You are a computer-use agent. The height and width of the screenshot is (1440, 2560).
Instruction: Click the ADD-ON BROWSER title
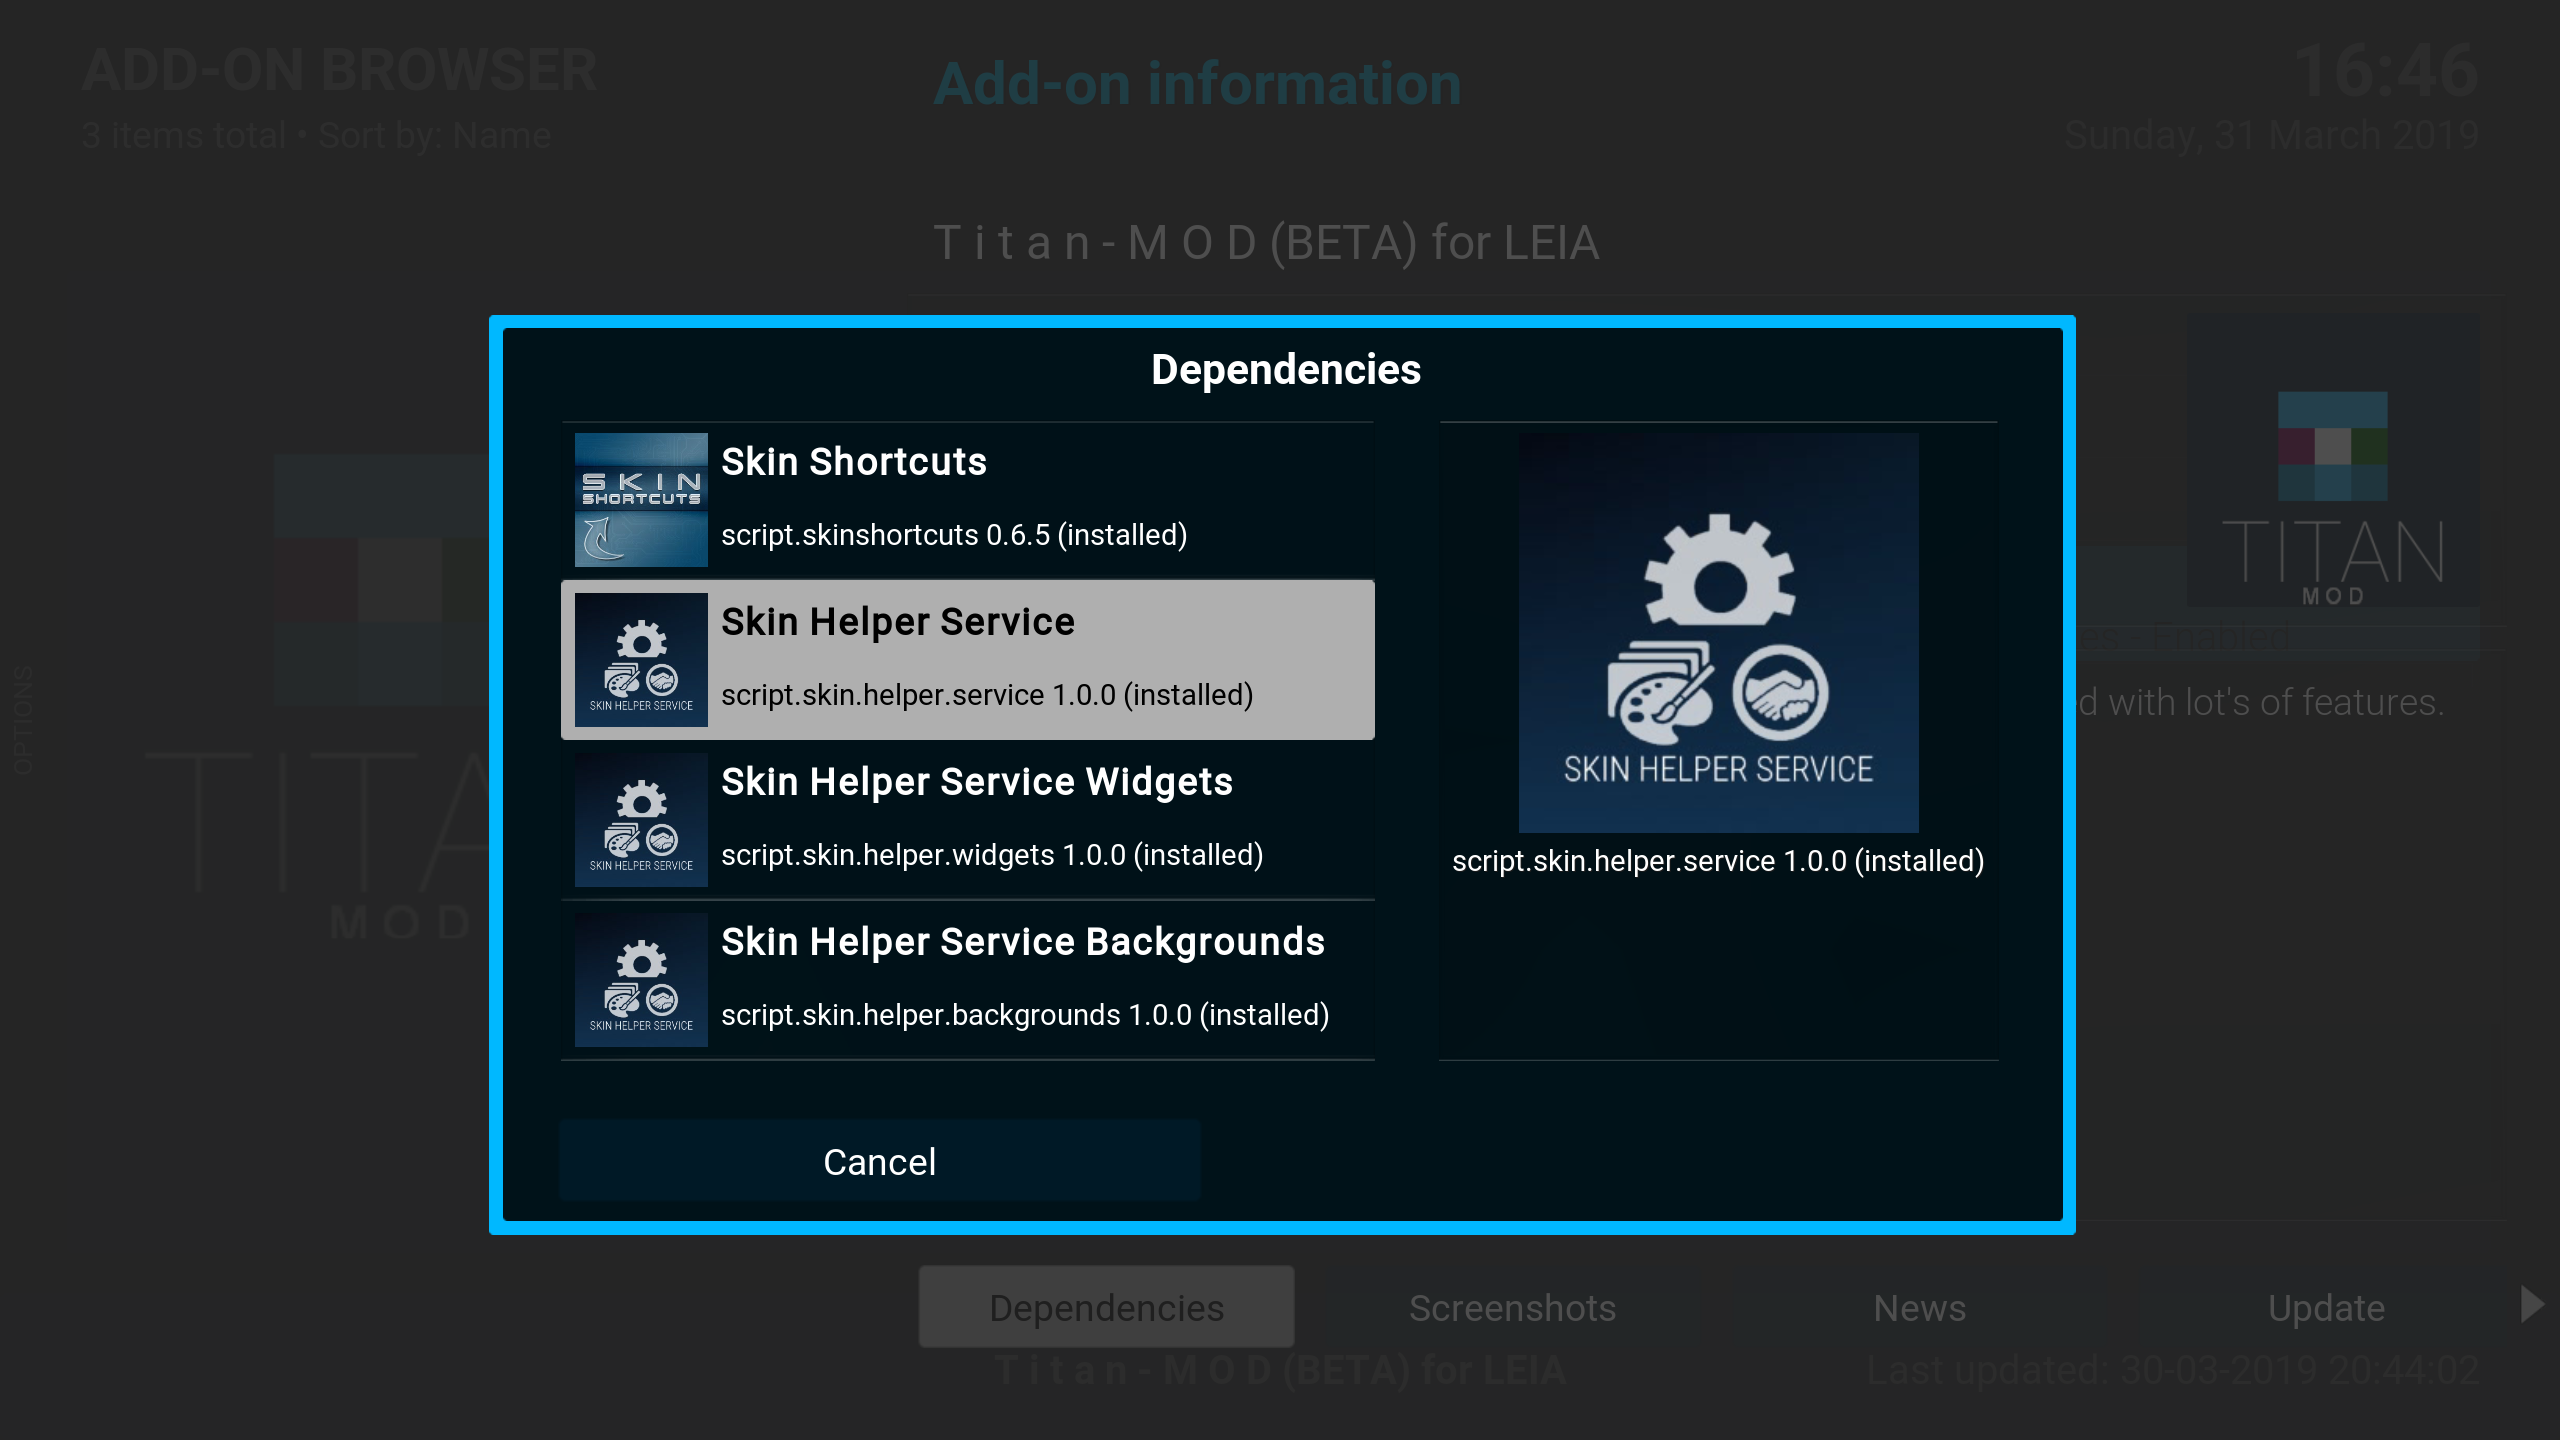coord(340,70)
